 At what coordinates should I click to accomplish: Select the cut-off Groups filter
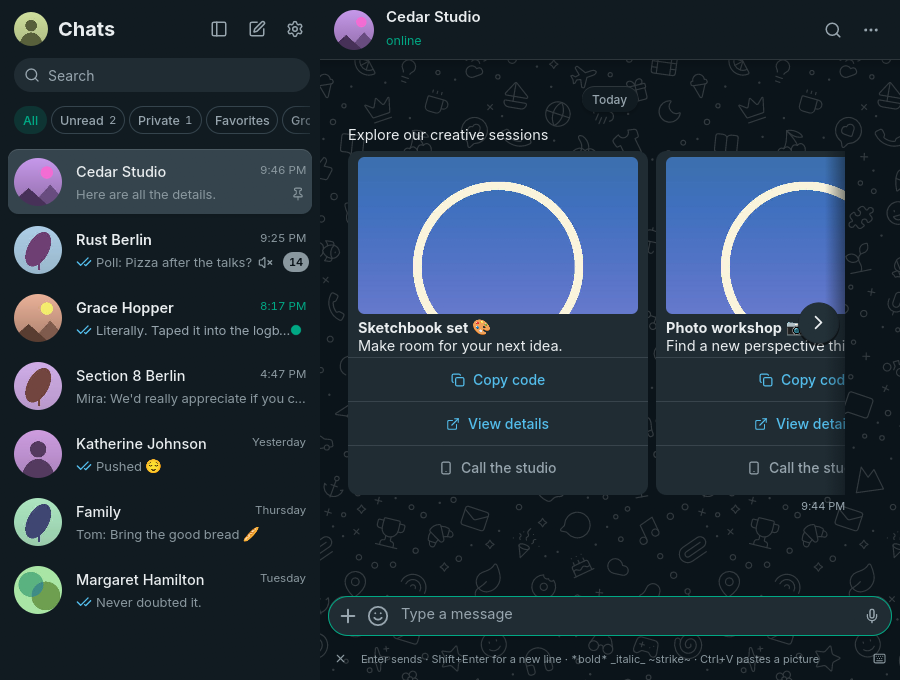pos(297,121)
